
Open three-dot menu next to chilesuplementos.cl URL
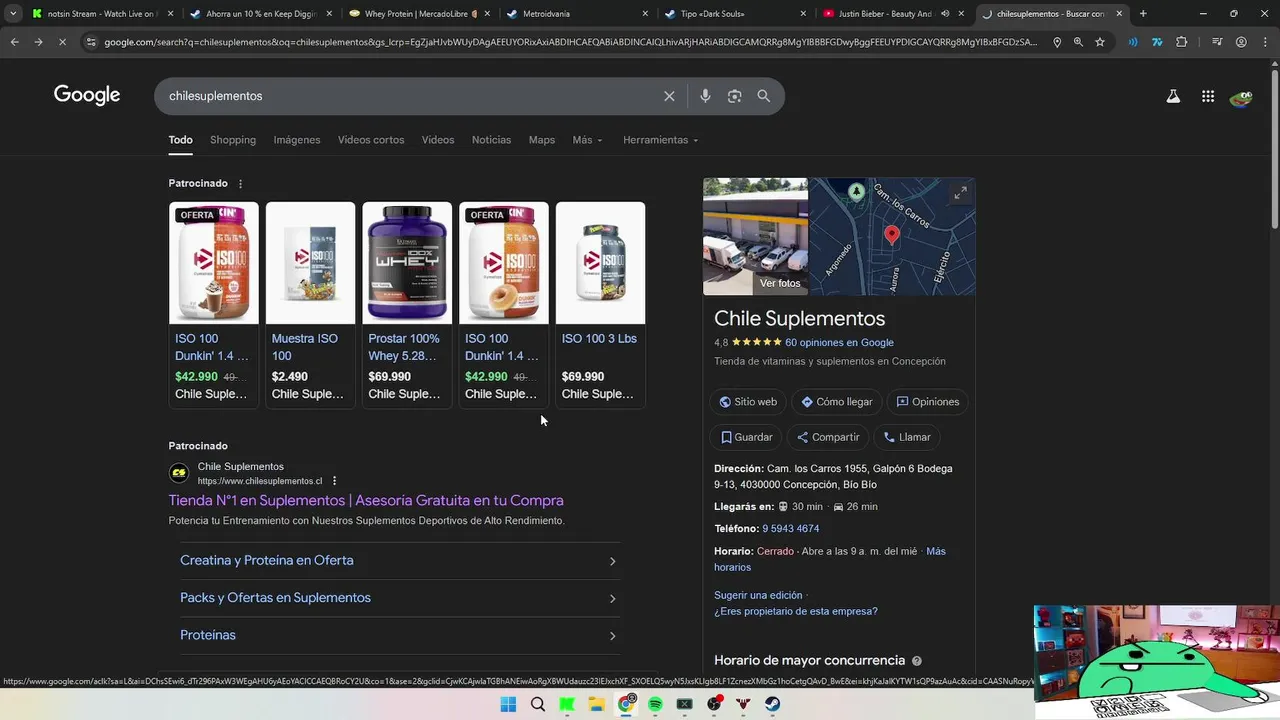pyautogui.click(x=335, y=481)
